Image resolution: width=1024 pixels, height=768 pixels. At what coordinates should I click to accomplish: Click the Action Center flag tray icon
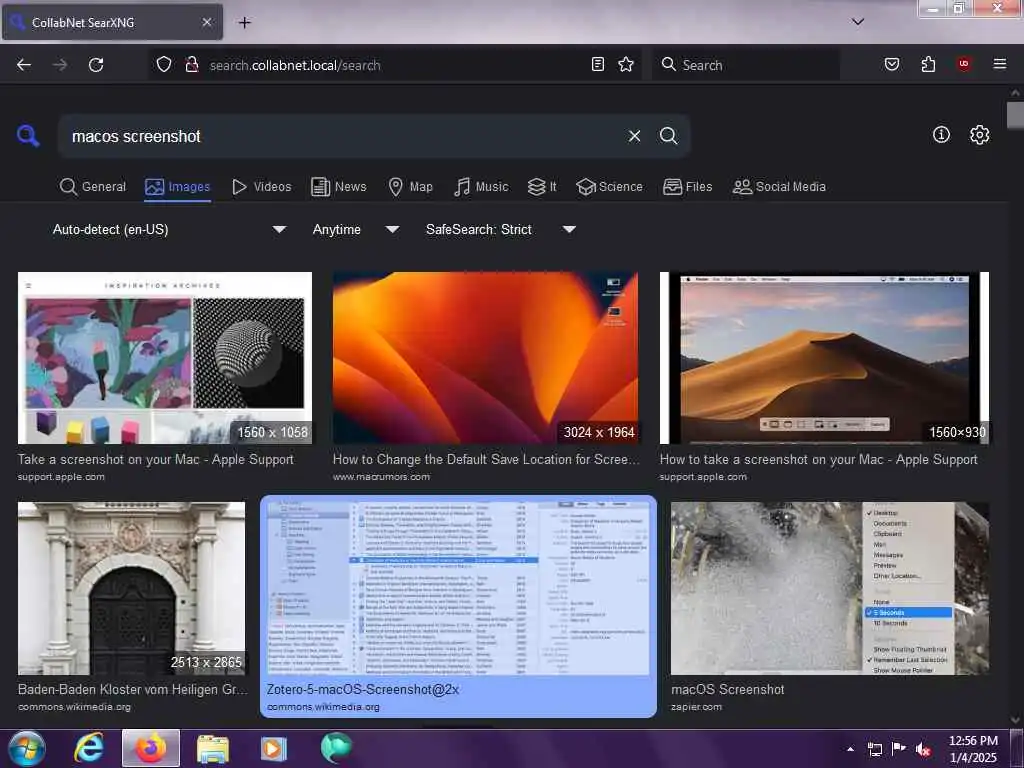point(899,749)
